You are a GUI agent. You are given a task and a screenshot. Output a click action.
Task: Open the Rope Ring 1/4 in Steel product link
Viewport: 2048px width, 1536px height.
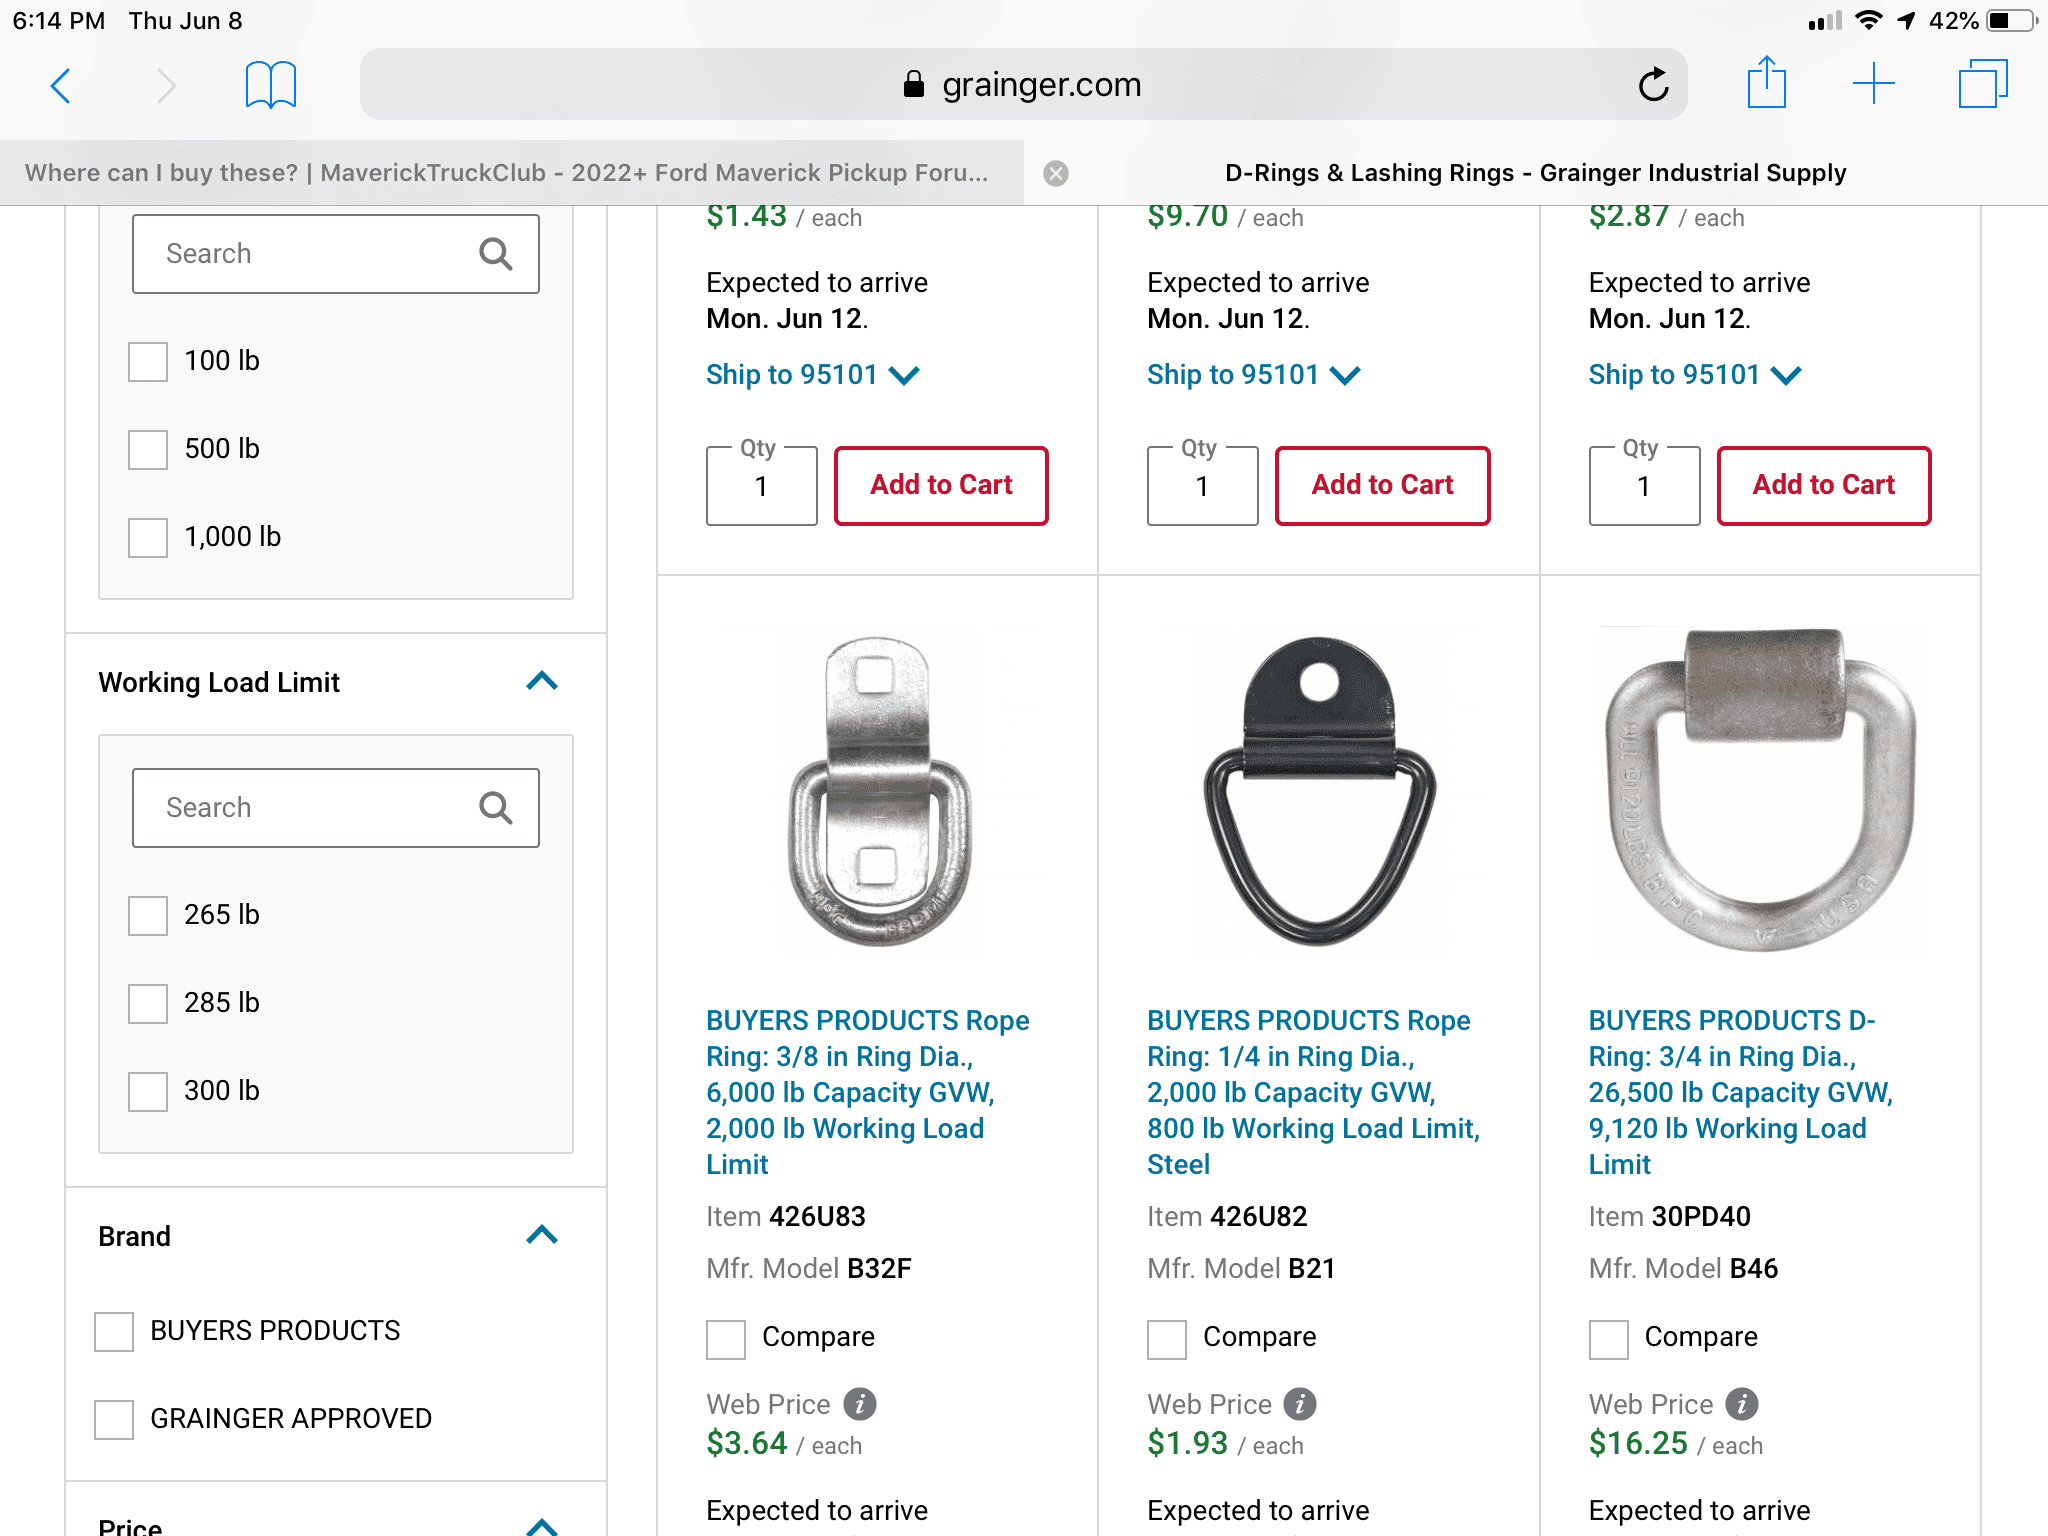click(1313, 1092)
